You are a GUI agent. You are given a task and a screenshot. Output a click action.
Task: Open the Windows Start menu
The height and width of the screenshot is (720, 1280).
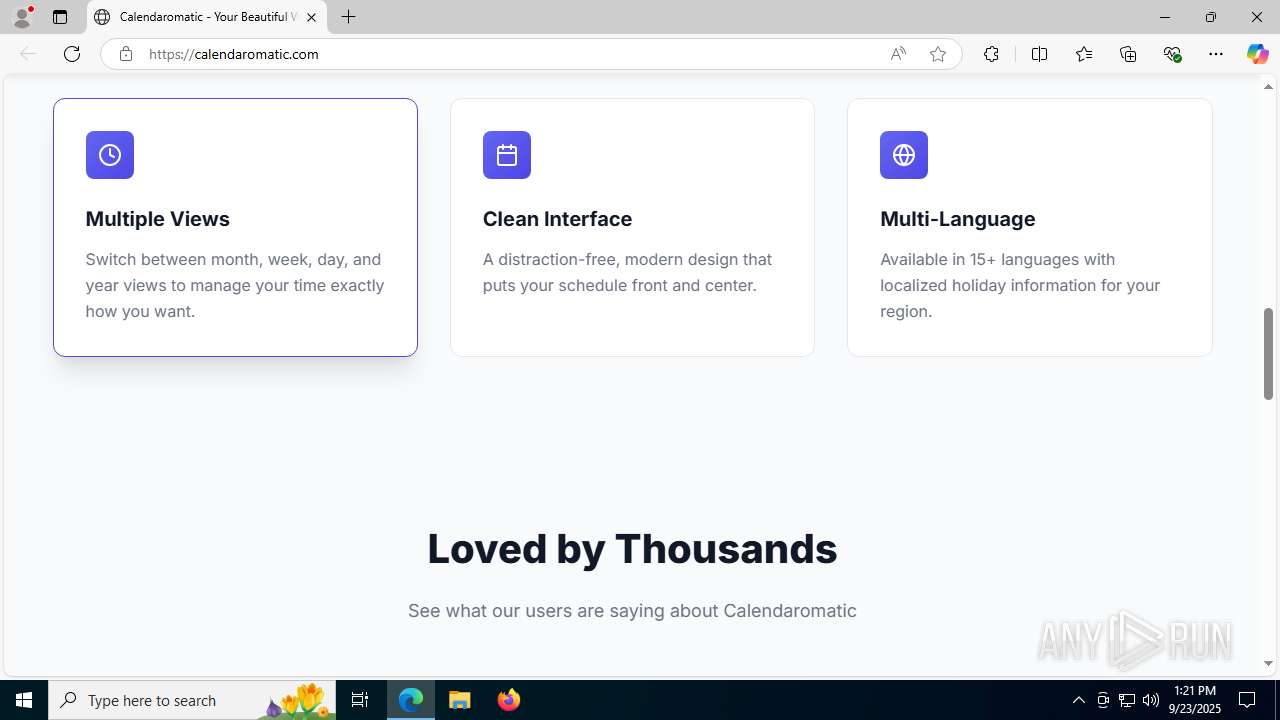coord(24,700)
